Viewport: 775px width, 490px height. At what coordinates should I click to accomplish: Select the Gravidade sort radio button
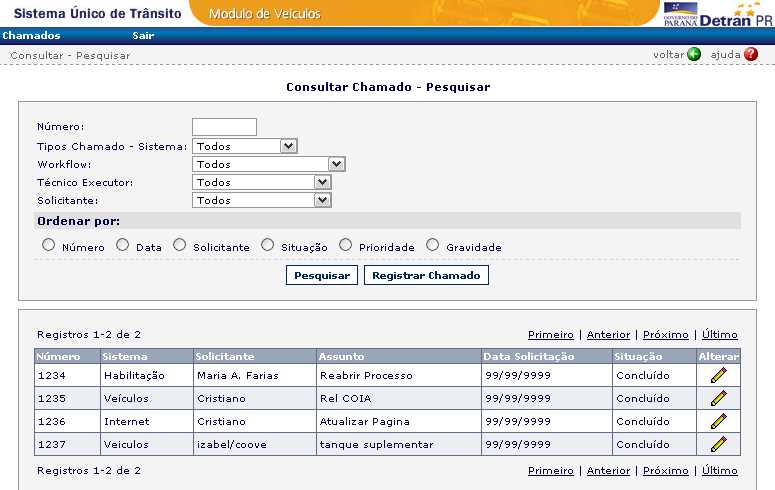tap(432, 245)
